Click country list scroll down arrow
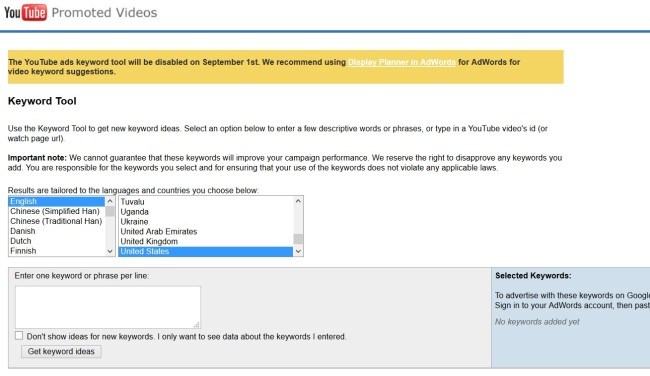Viewport: 650px width, 376px height. tap(298, 251)
